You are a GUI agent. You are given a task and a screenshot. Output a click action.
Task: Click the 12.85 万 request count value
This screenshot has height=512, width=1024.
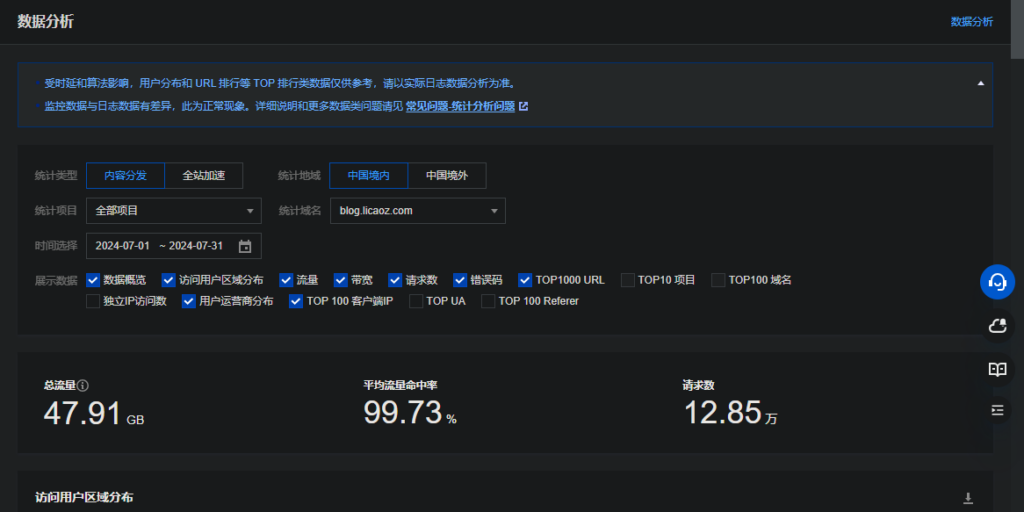(730, 413)
